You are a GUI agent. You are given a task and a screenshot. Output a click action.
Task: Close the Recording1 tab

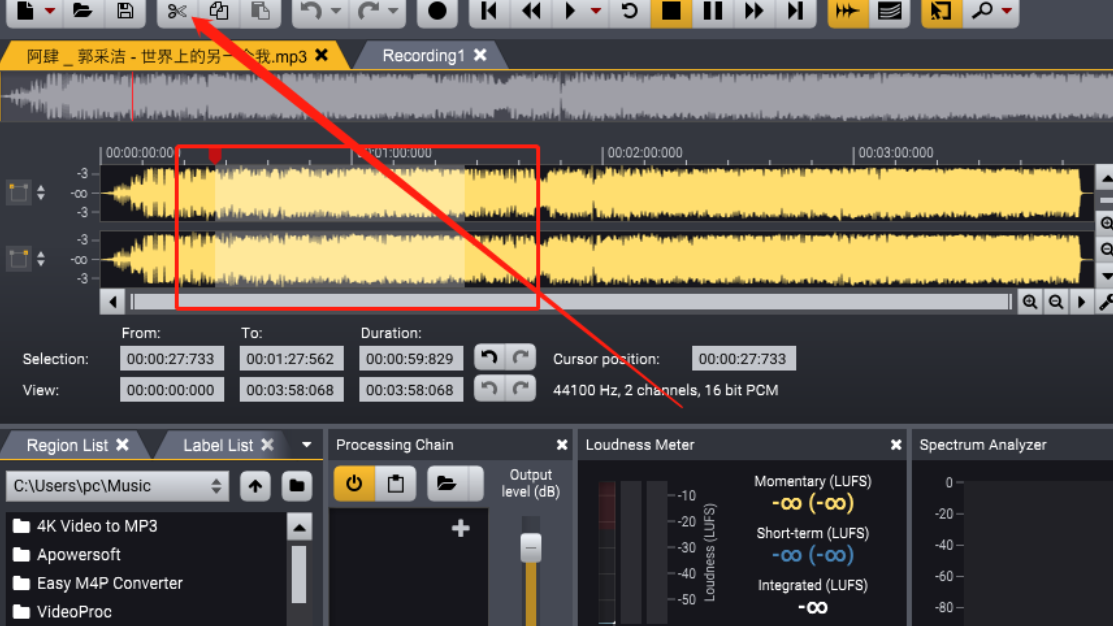(x=481, y=55)
